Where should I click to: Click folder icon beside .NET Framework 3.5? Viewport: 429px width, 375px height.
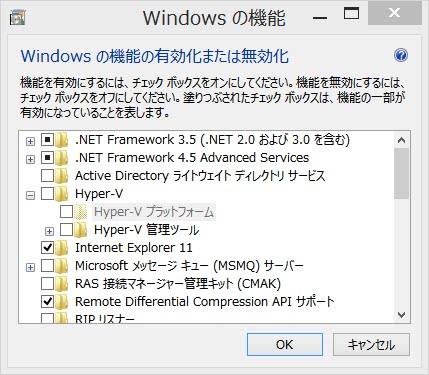click(x=62, y=140)
